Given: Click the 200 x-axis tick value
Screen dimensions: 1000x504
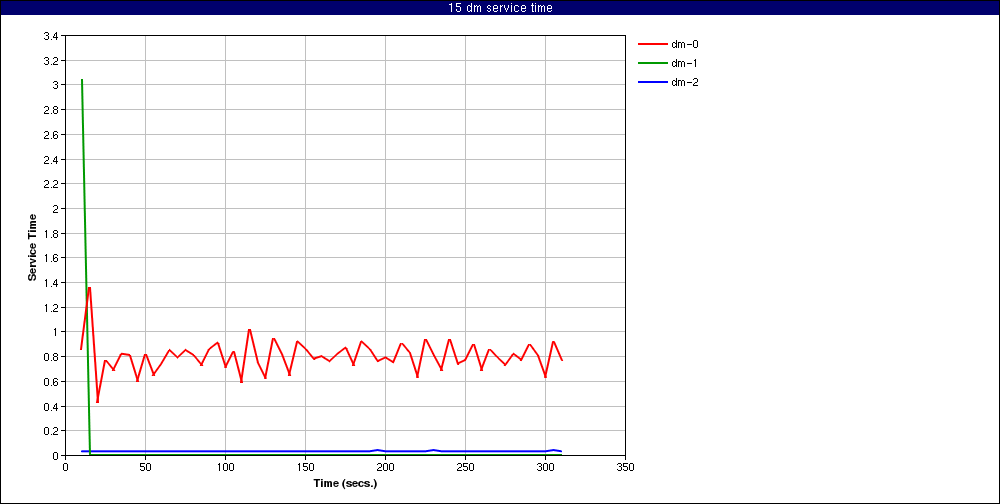Looking at the screenshot, I should (385, 467).
